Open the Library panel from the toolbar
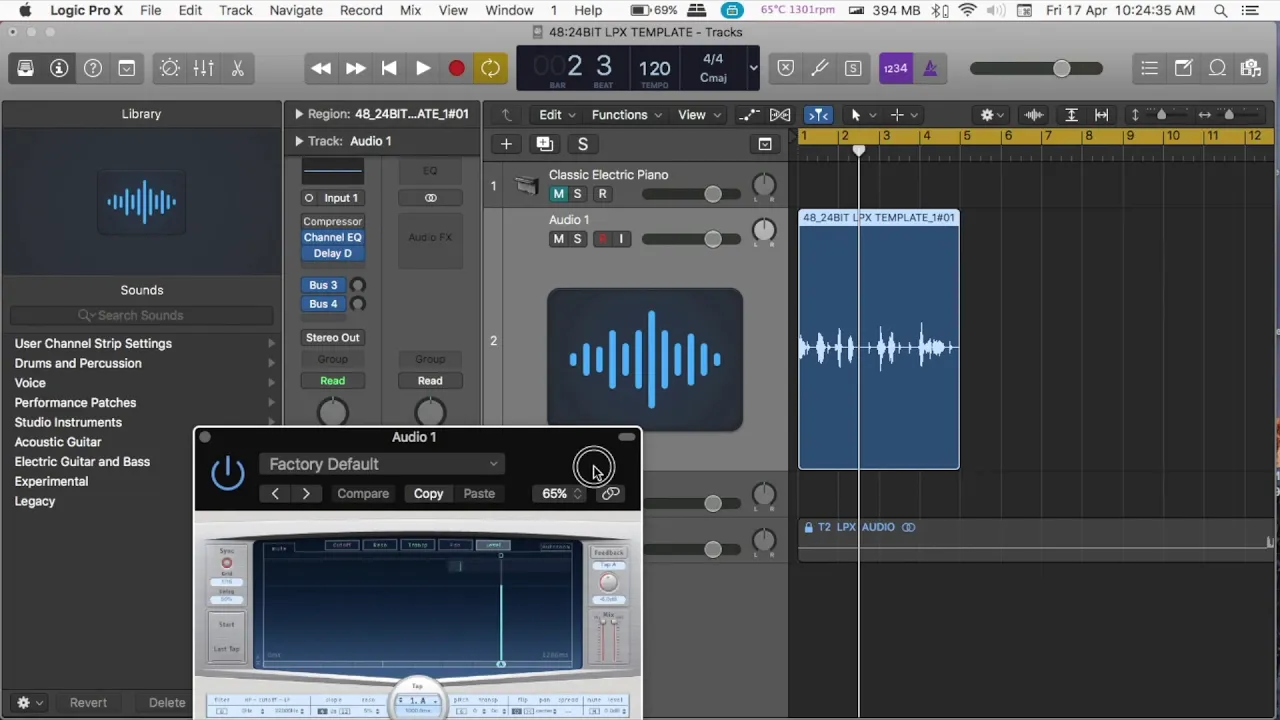 click(x=25, y=68)
